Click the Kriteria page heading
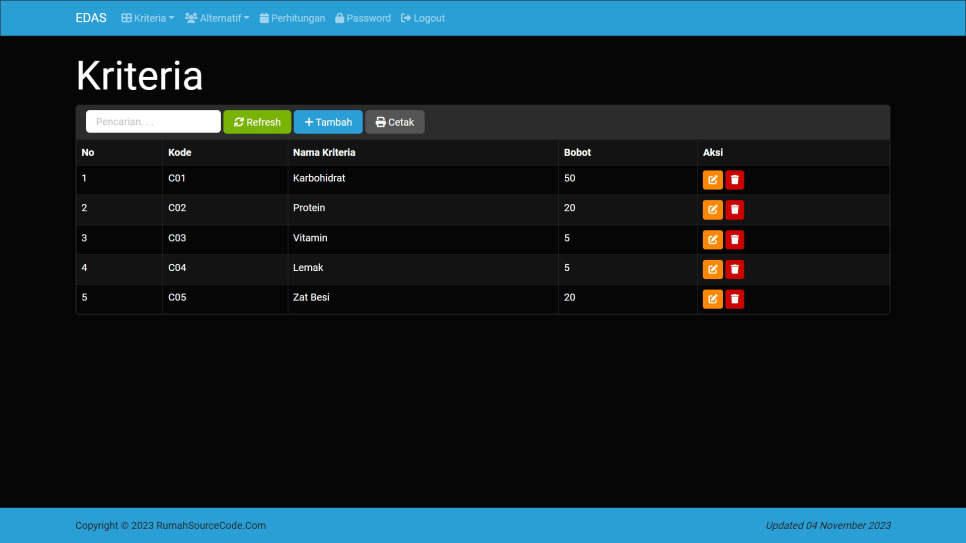Viewport: 966px width, 543px height. tap(139, 76)
